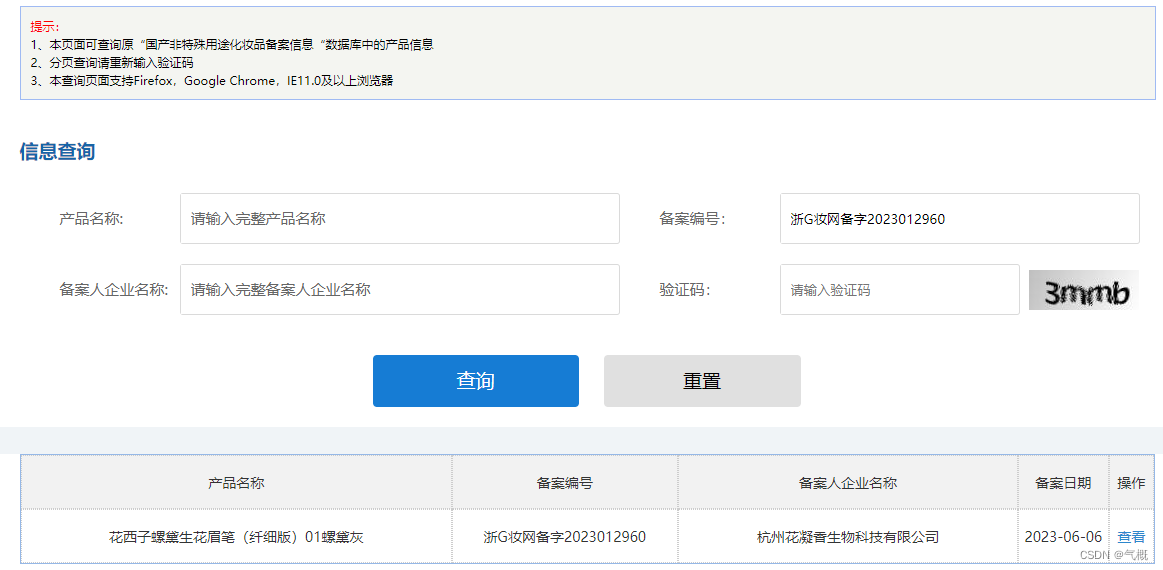This screenshot has height=570, width=1163.
Task: Click the 产品名称: form label
Action: pyautogui.click(x=91, y=219)
